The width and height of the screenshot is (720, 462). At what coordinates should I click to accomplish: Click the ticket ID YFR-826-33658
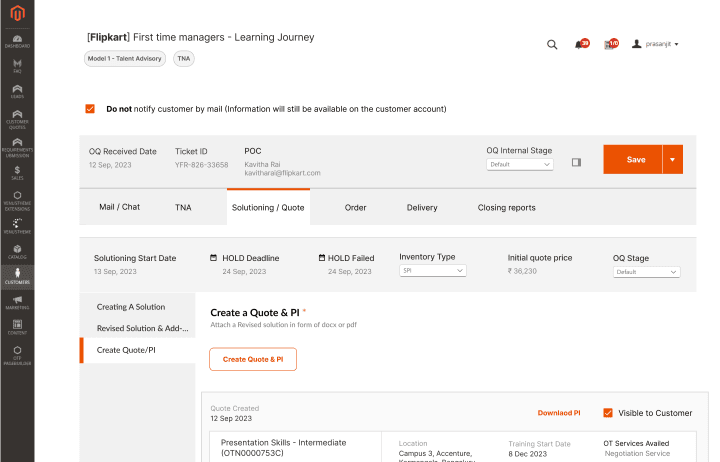201,165
